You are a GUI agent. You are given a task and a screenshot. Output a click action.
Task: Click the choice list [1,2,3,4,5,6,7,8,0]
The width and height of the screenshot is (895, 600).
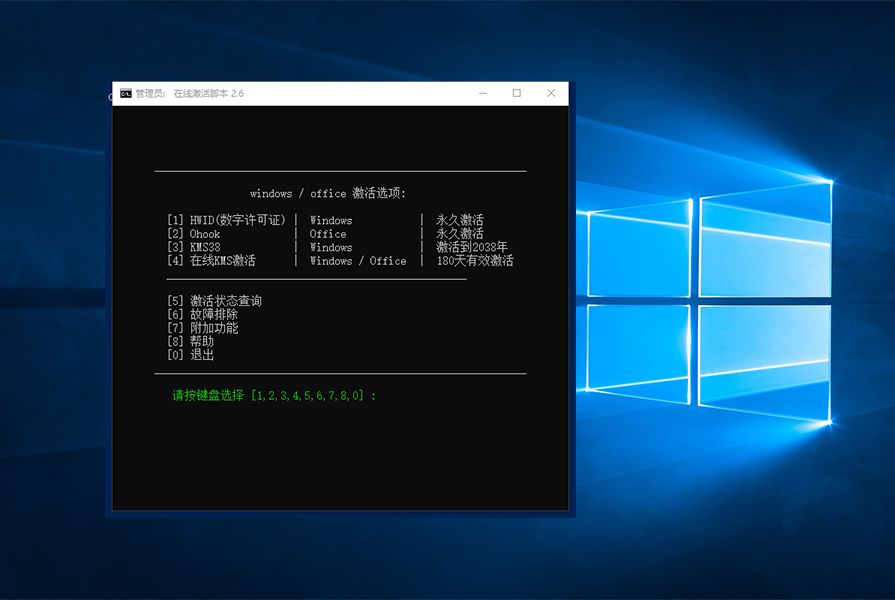307,396
